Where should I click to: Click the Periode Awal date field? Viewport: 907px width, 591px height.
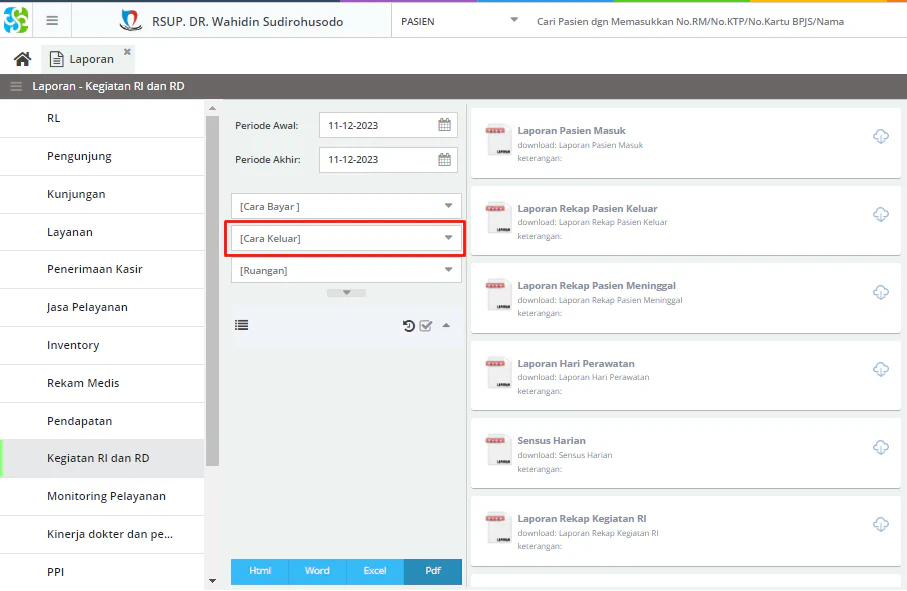click(388, 125)
